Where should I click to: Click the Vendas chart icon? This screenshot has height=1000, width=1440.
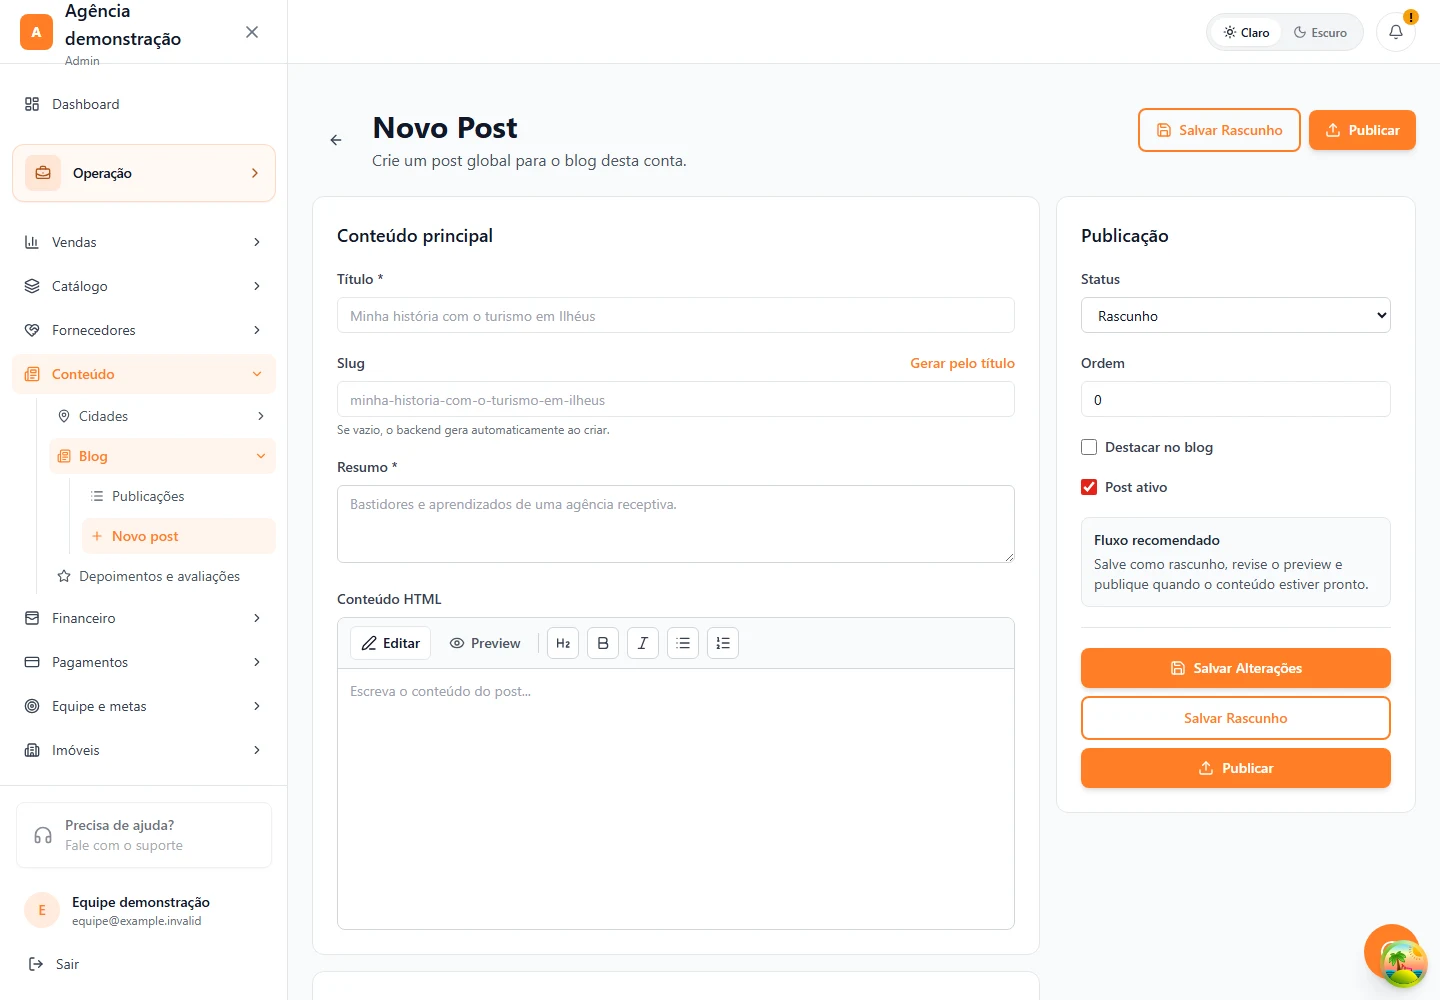pos(32,242)
